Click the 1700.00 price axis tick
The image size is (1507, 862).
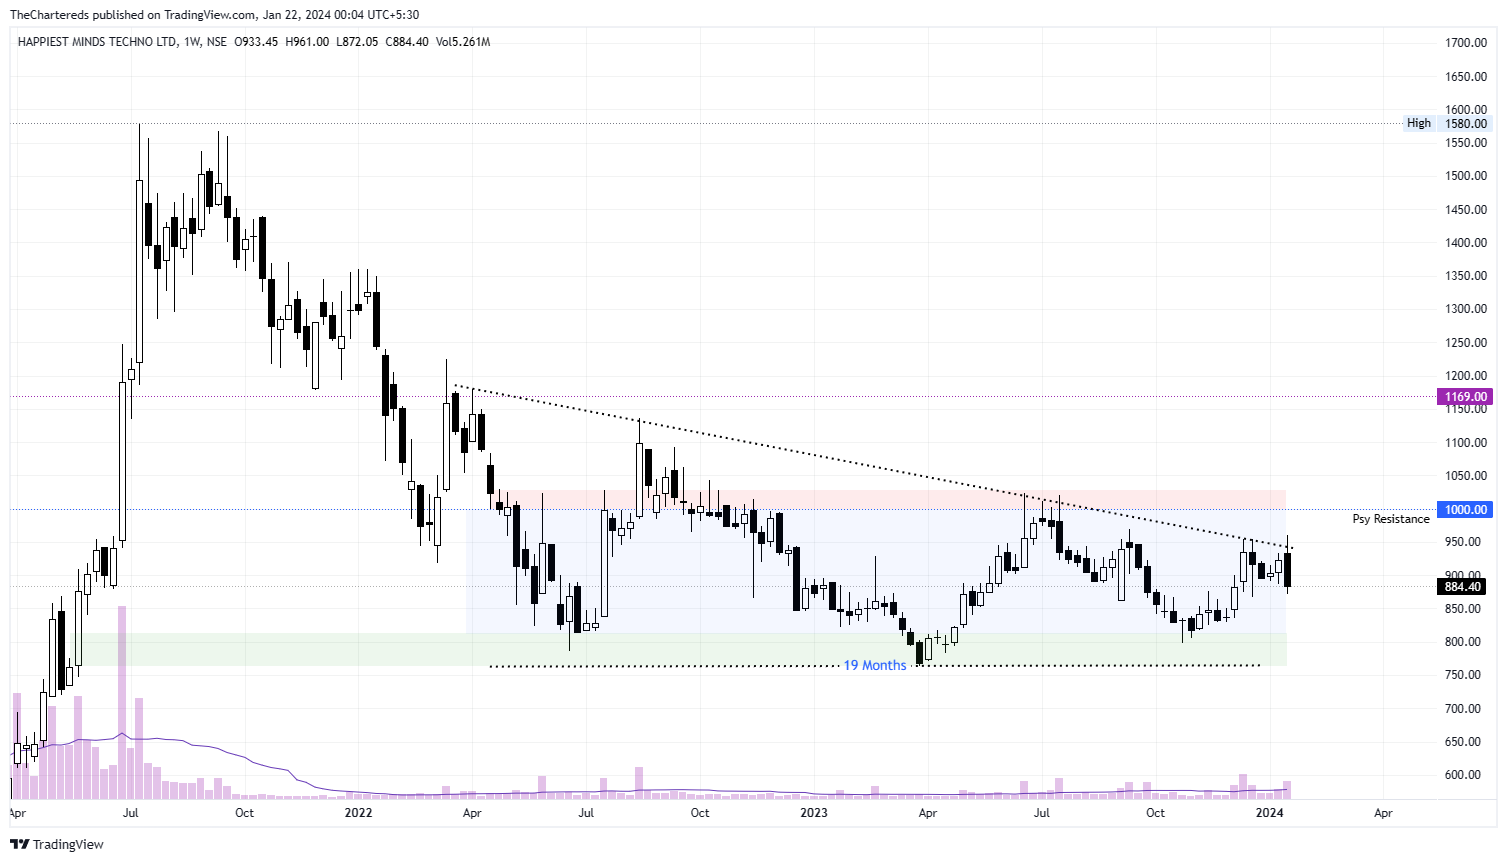pos(1466,43)
